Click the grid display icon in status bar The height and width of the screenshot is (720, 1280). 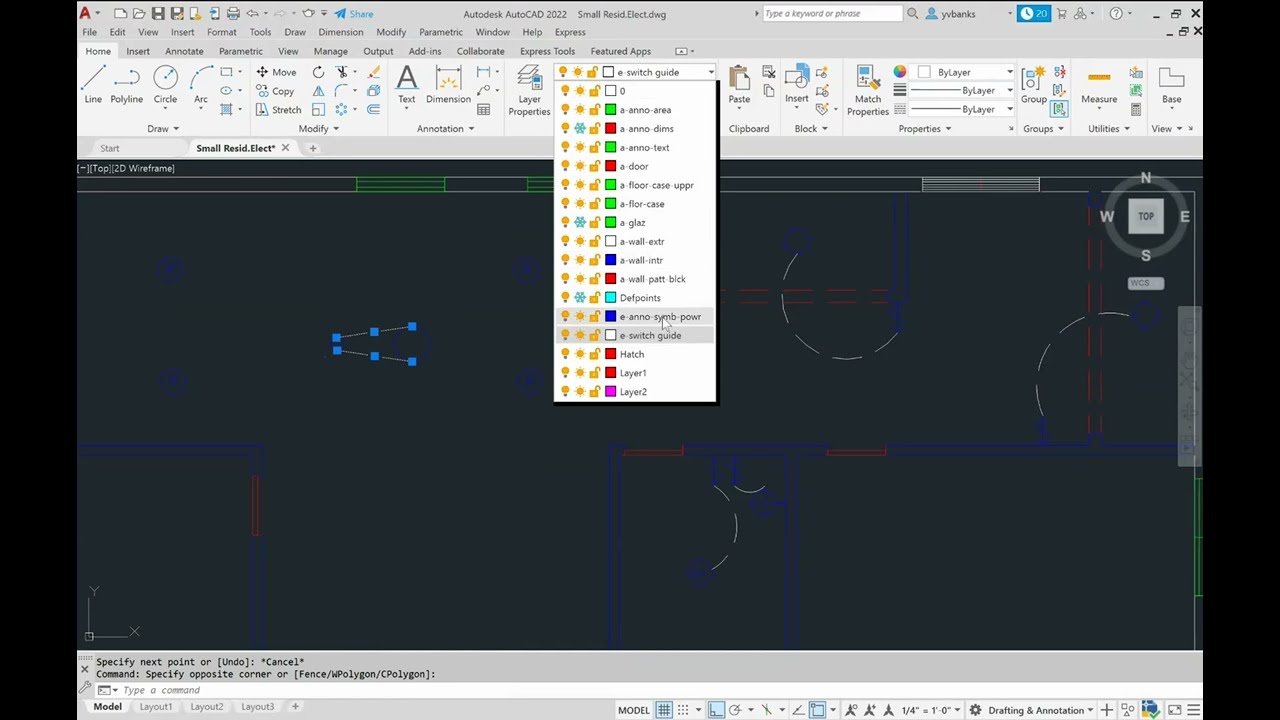pyautogui.click(x=663, y=710)
